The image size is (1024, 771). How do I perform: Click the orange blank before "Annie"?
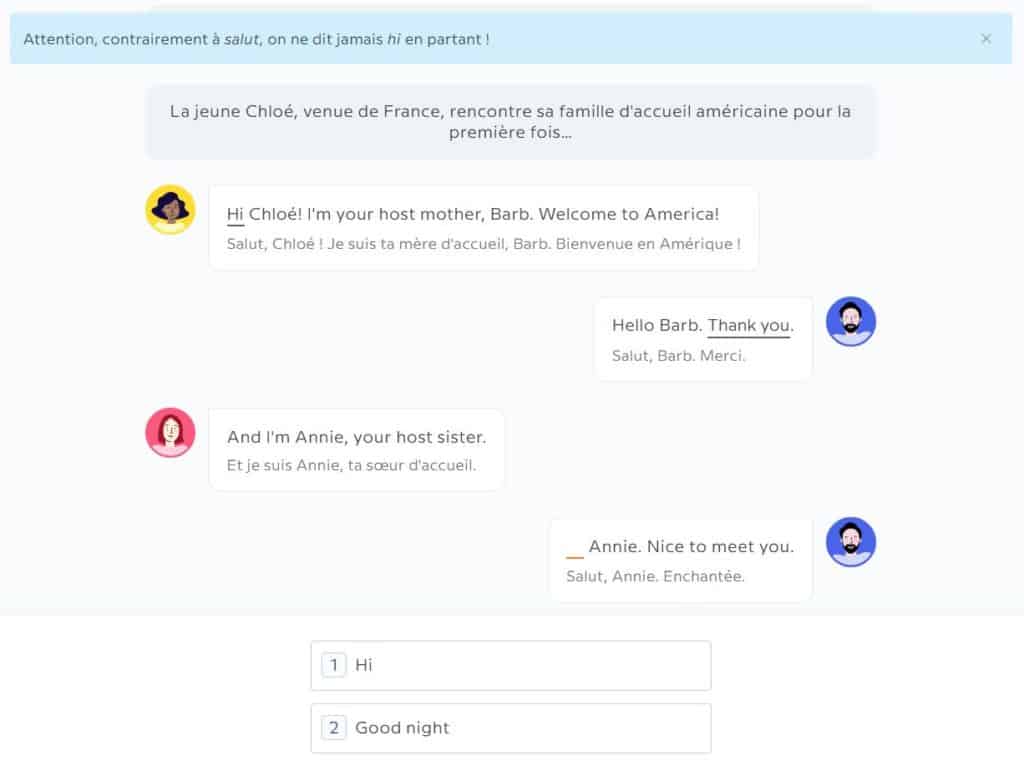(x=574, y=548)
